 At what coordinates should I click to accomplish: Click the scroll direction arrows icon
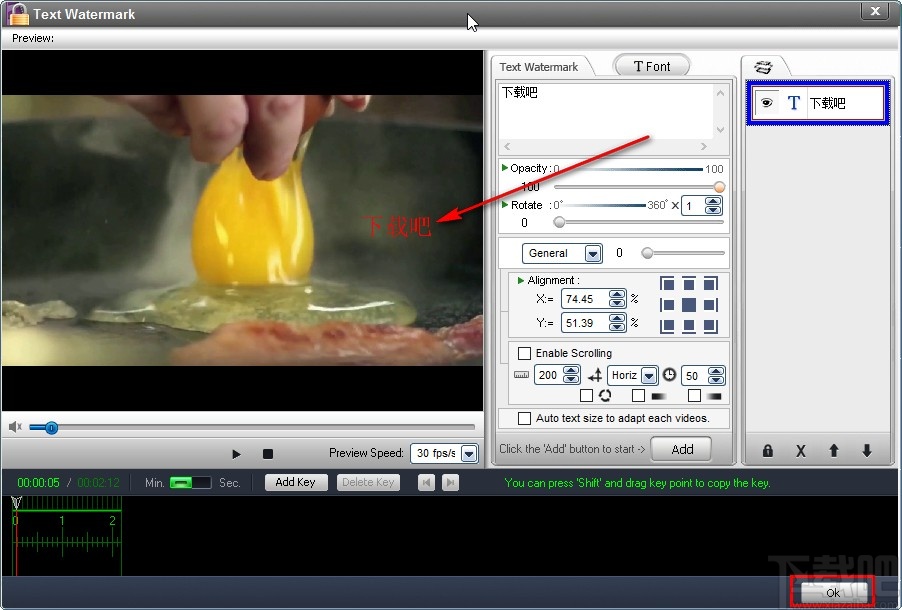click(x=595, y=375)
